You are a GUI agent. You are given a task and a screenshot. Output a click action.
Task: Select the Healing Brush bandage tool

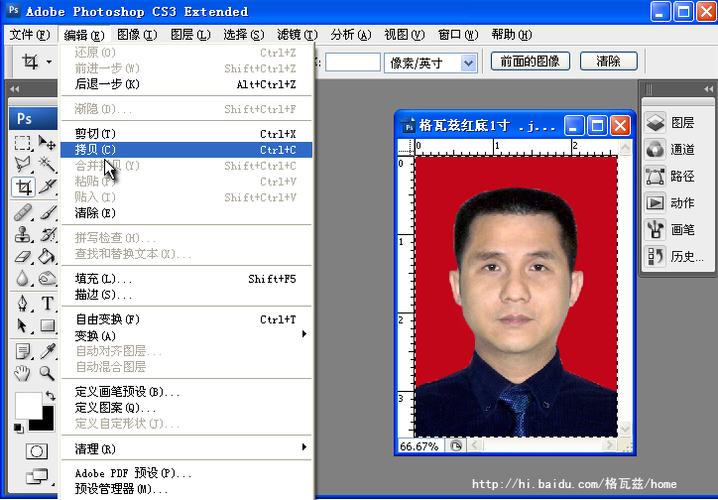pyautogui.click(x=22, y=212)
